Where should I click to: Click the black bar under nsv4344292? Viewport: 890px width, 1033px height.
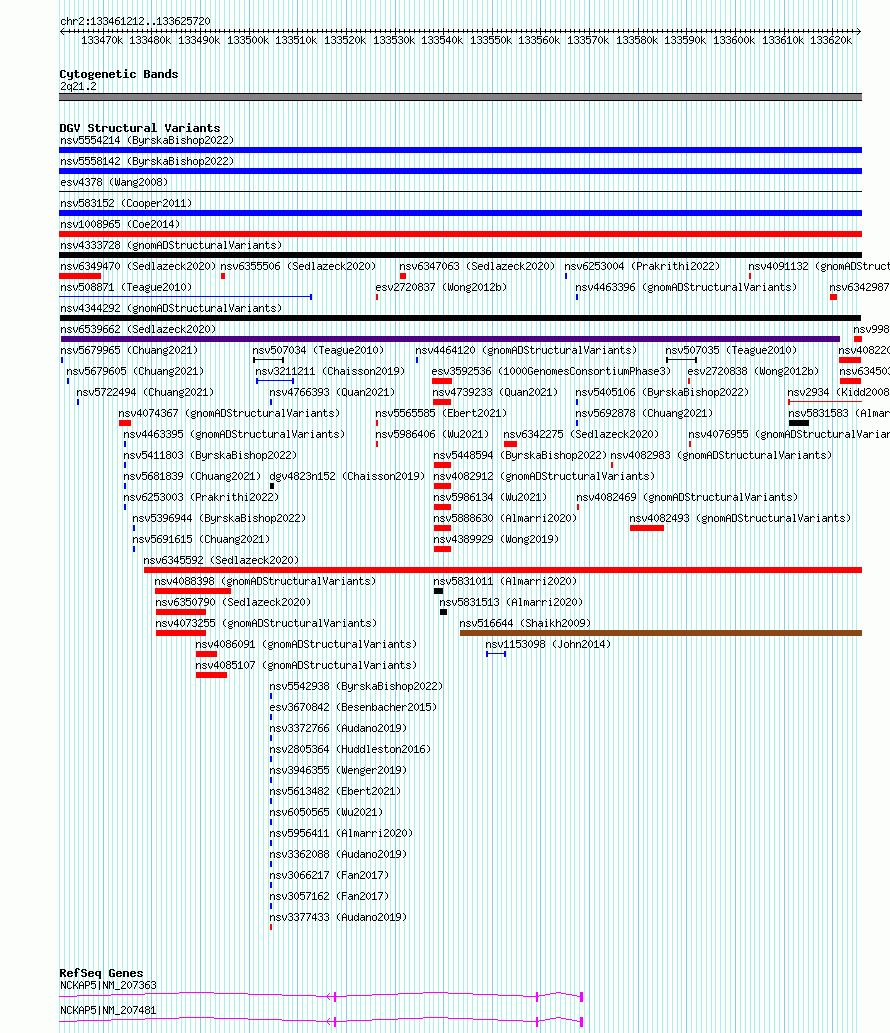pos(460,318)
